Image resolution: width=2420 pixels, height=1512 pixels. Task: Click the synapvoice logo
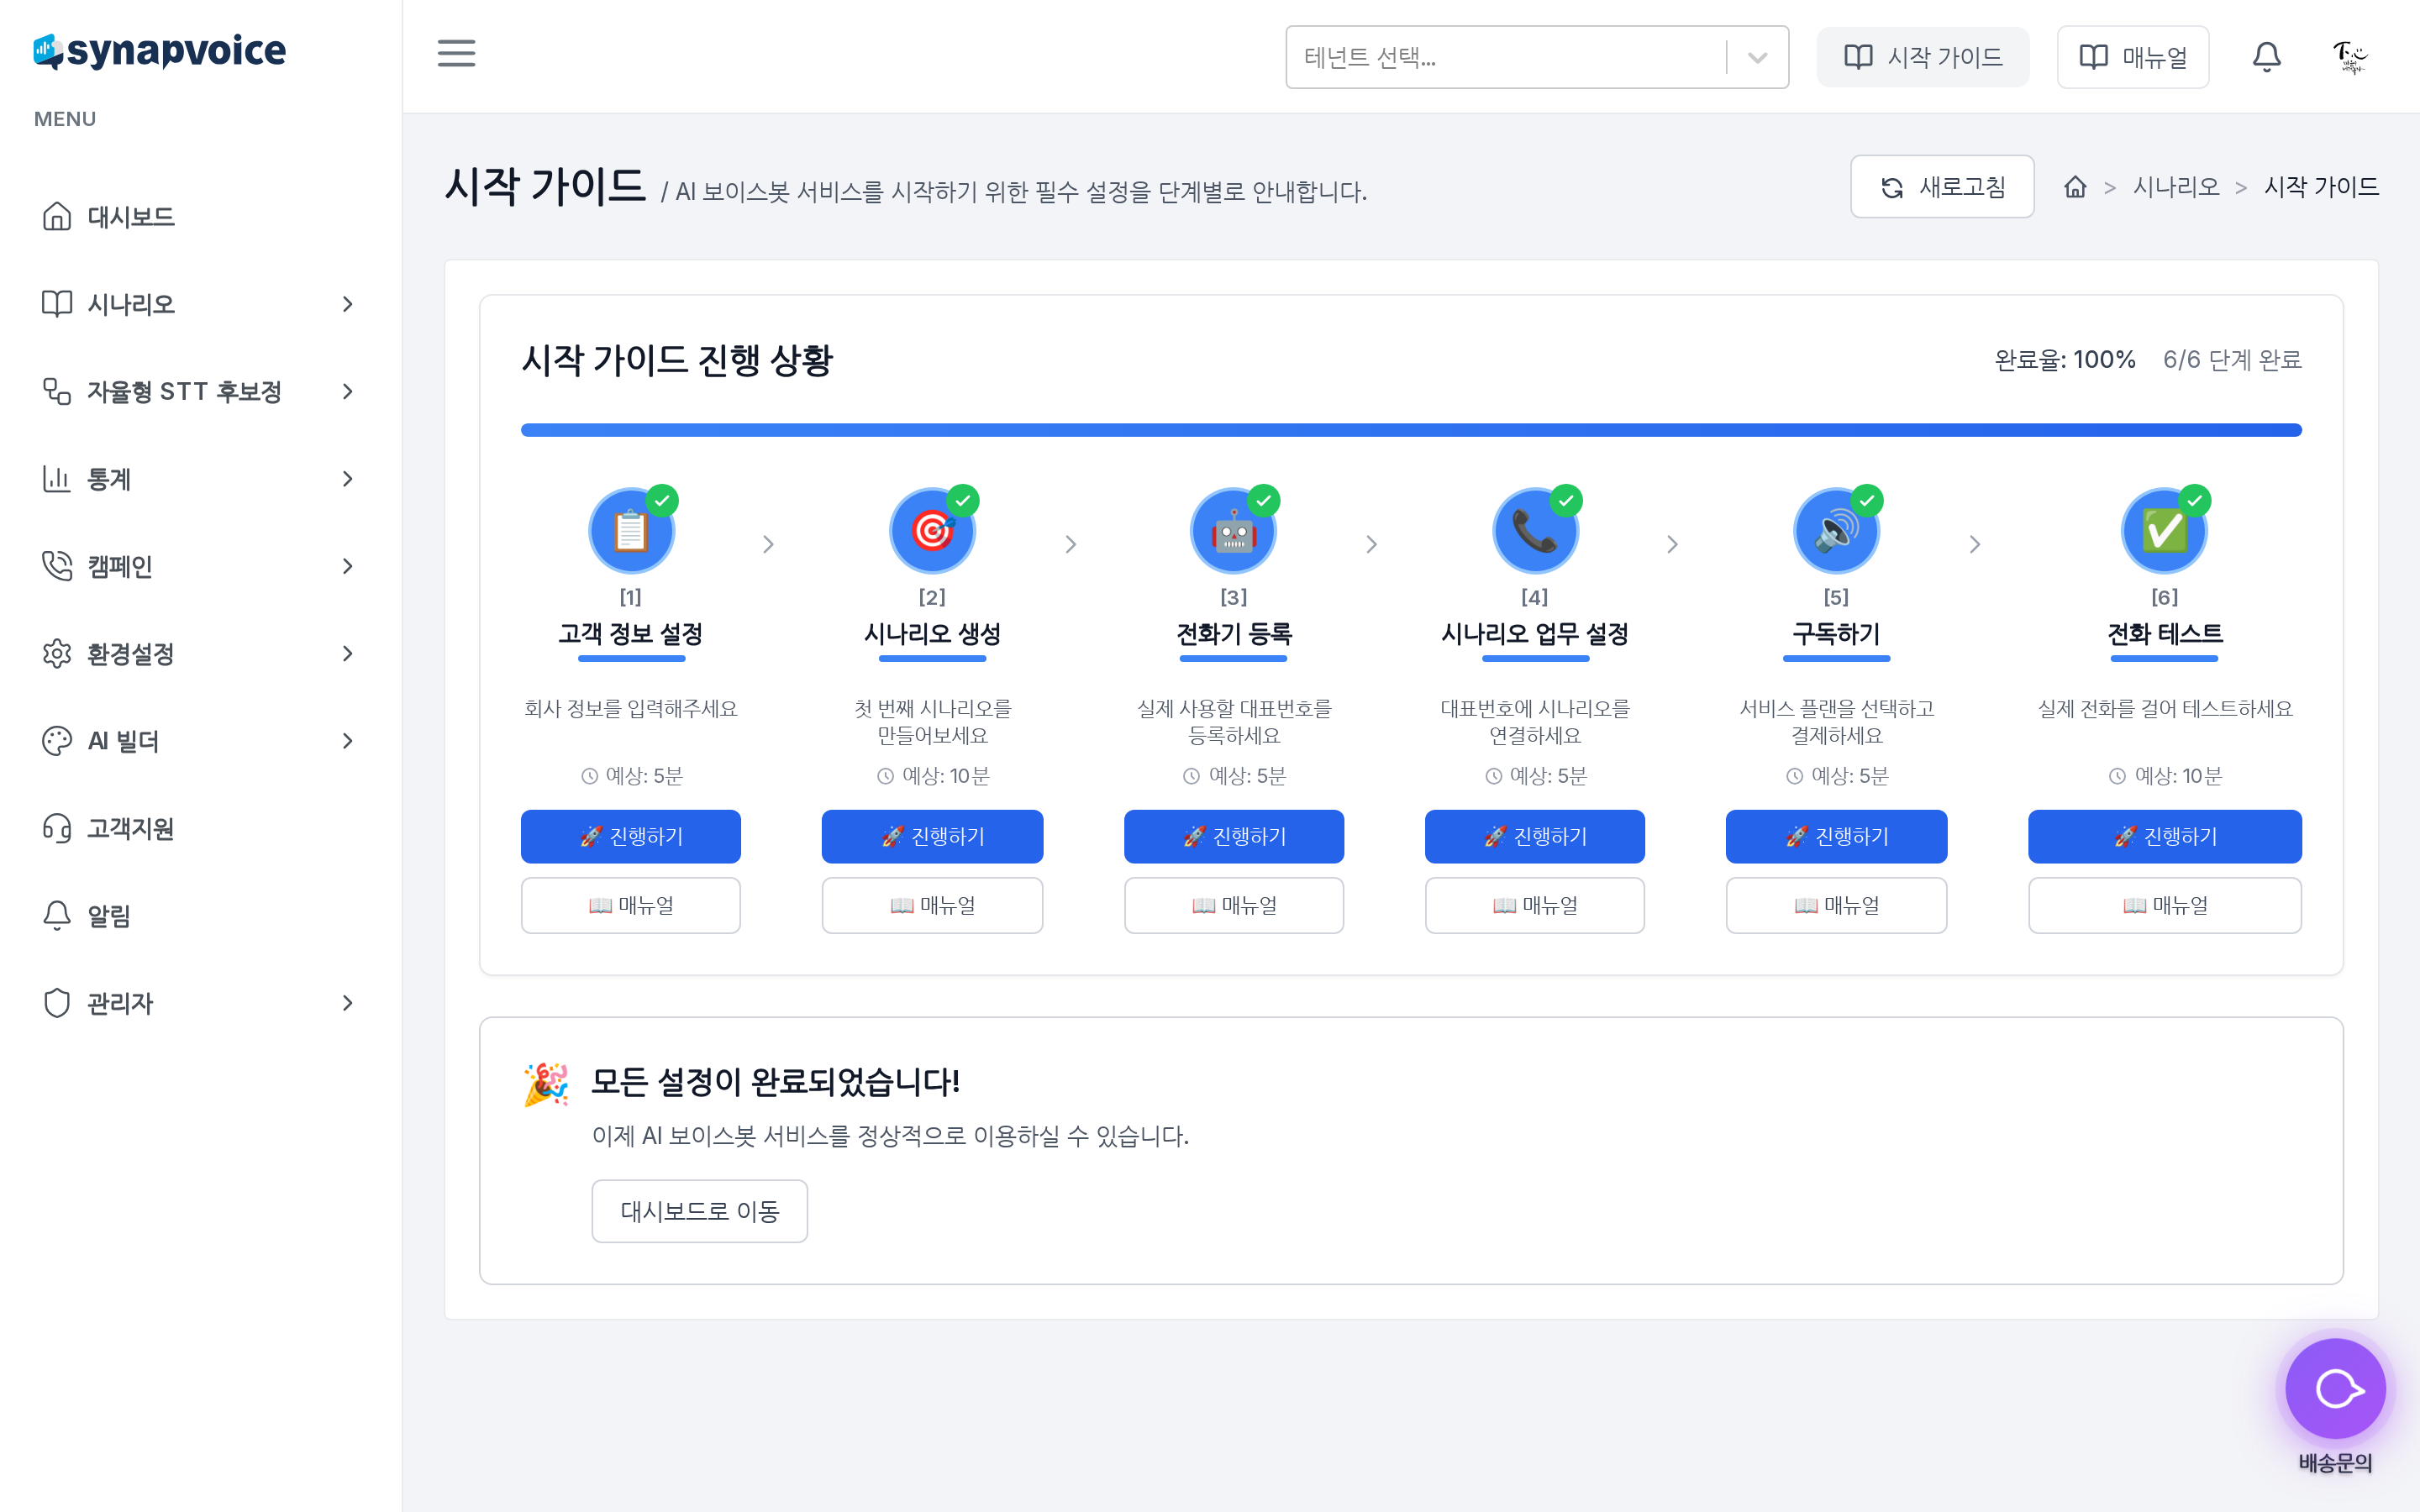pos(160,51)
